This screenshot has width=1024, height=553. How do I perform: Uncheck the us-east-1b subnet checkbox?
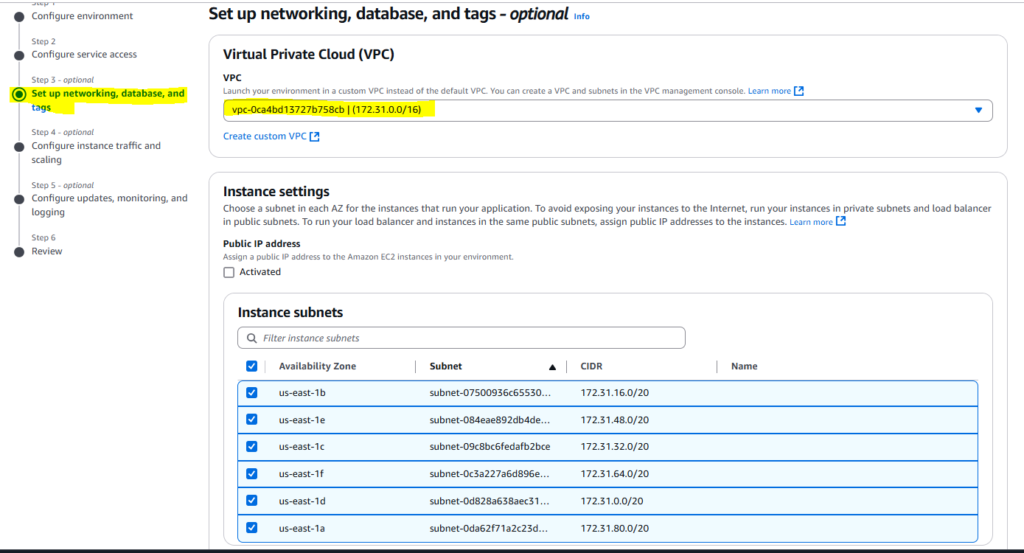coord(252,393)
